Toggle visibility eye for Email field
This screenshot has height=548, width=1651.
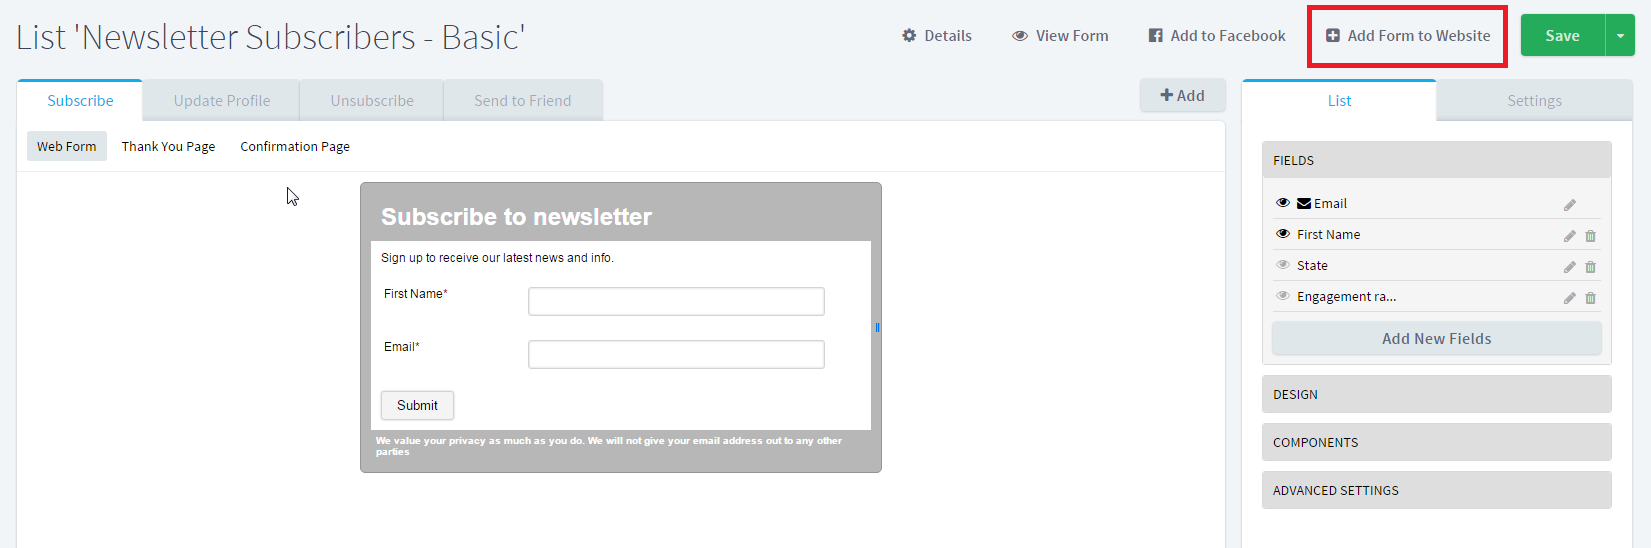point(1283,203)
